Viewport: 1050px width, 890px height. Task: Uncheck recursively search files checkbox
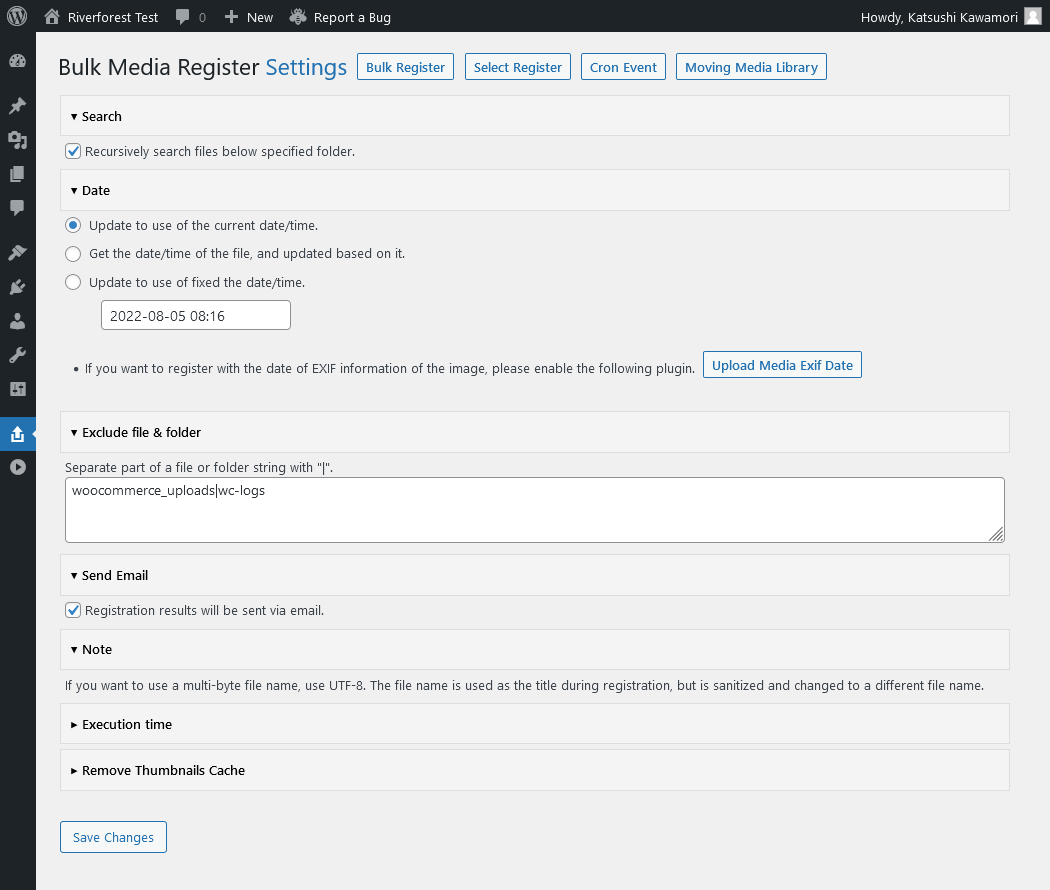(73, 152)
